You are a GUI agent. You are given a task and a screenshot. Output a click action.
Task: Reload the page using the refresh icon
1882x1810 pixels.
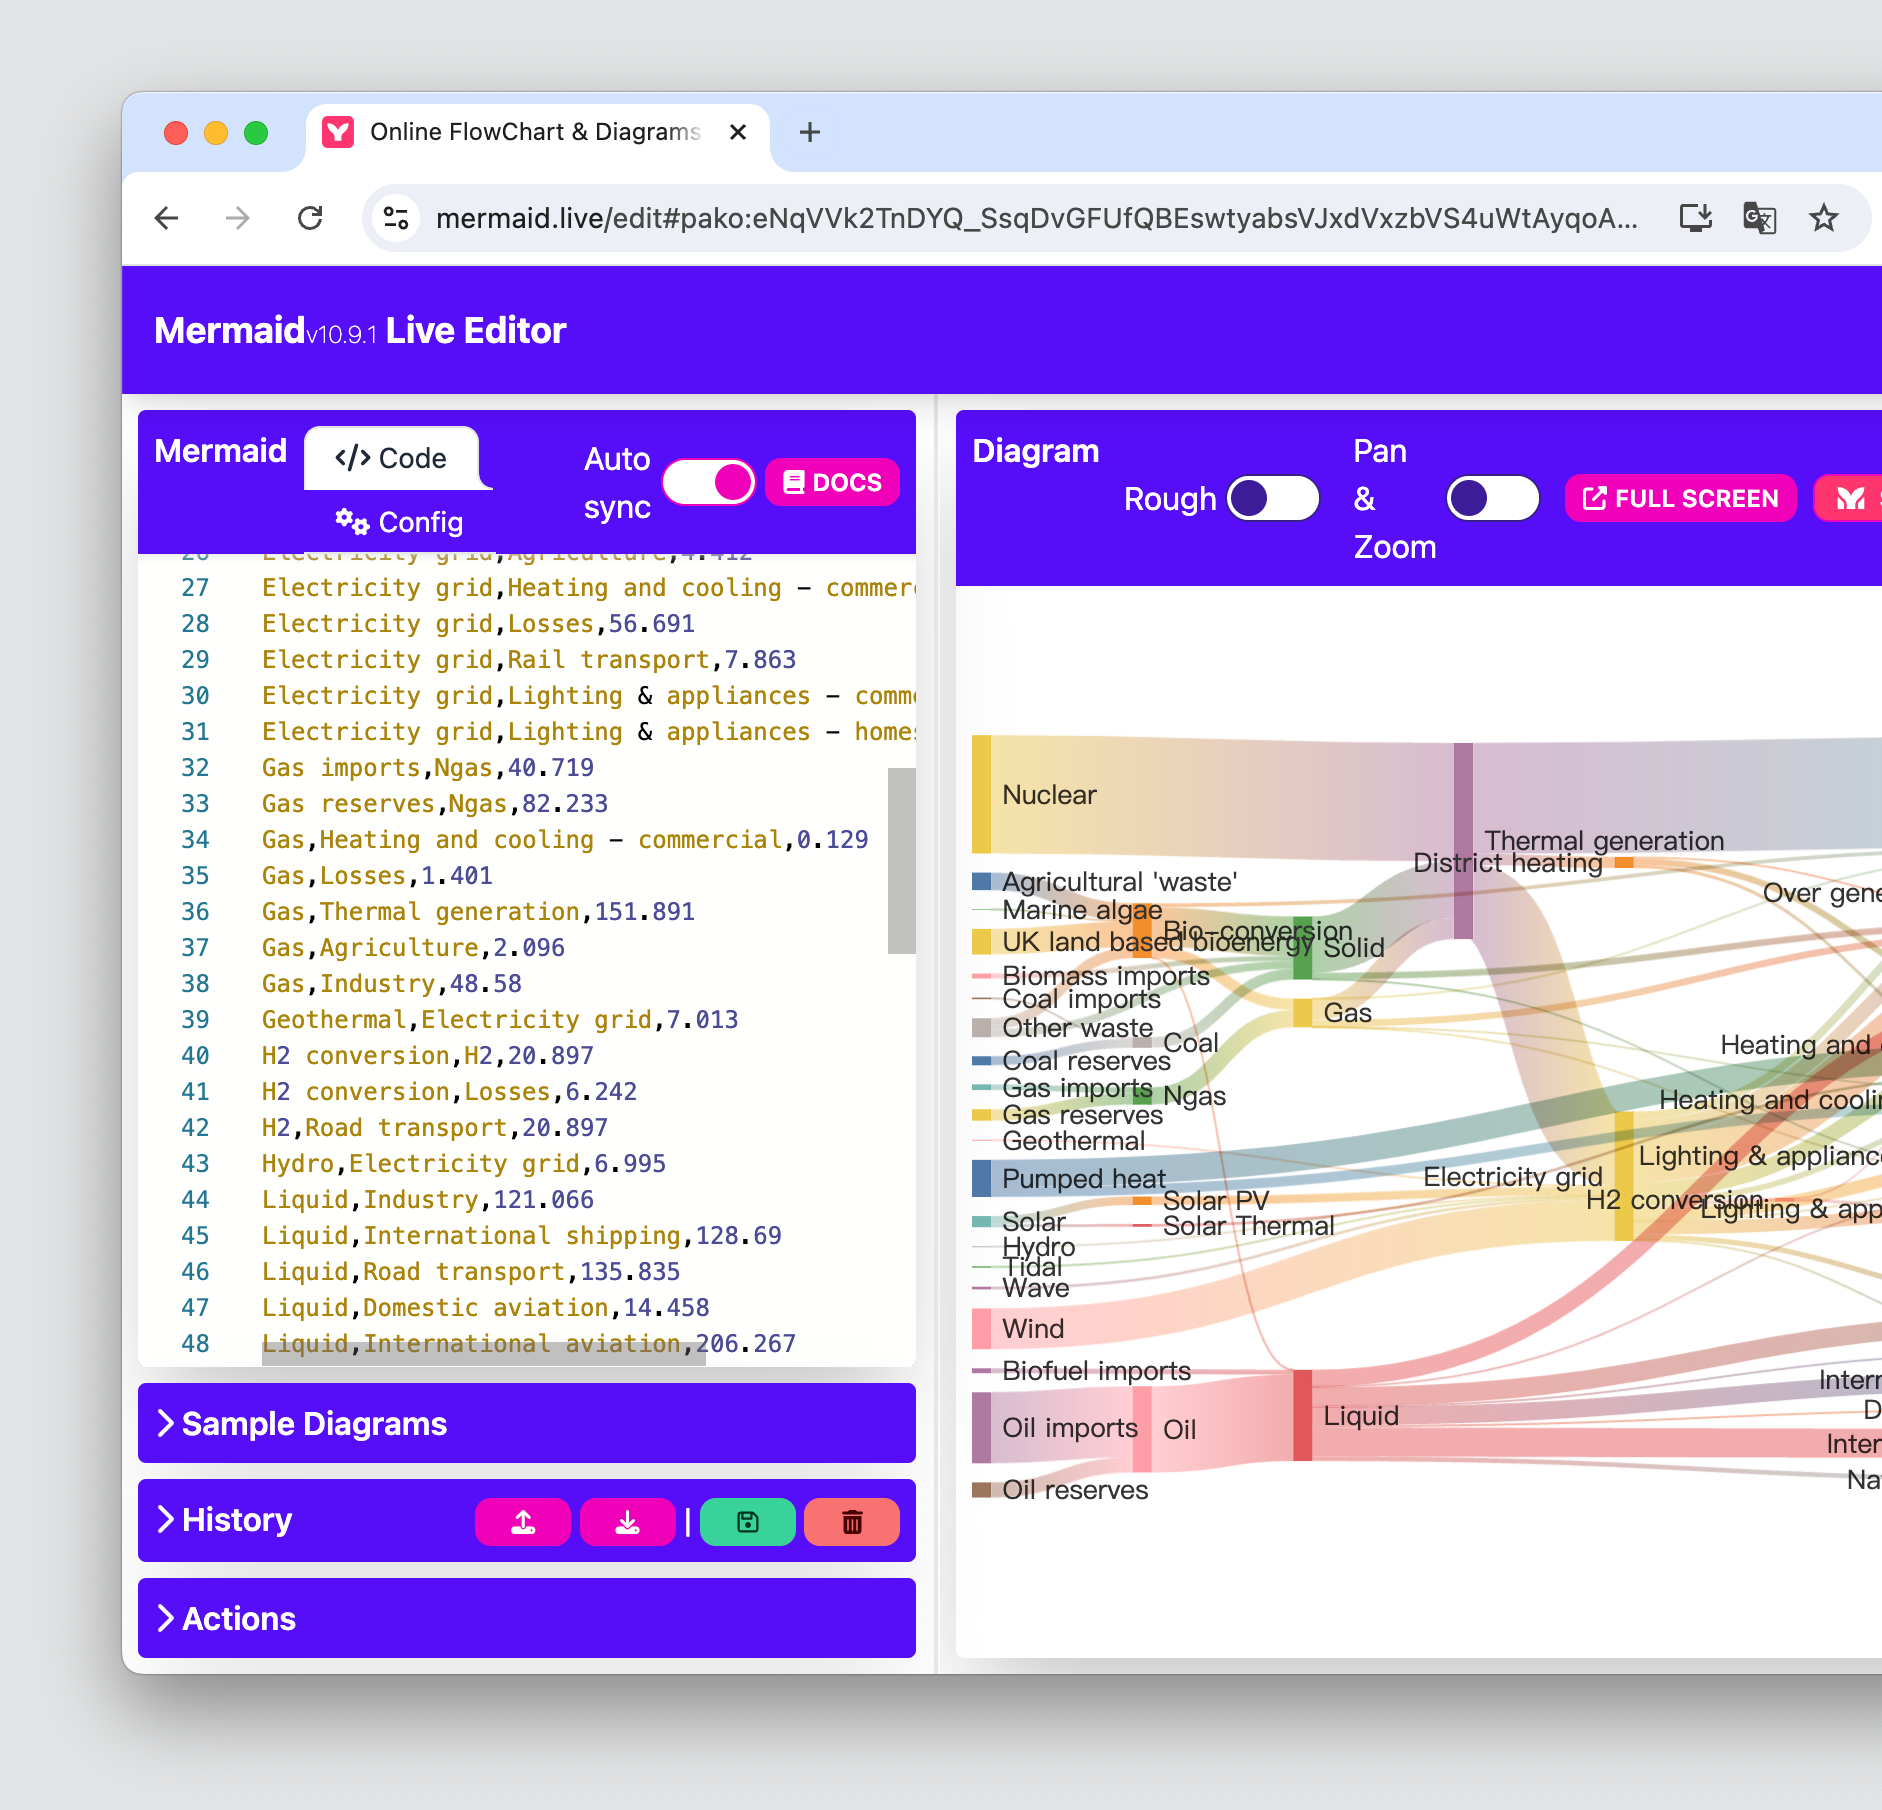pyautogui.click(x=310, y=218)
